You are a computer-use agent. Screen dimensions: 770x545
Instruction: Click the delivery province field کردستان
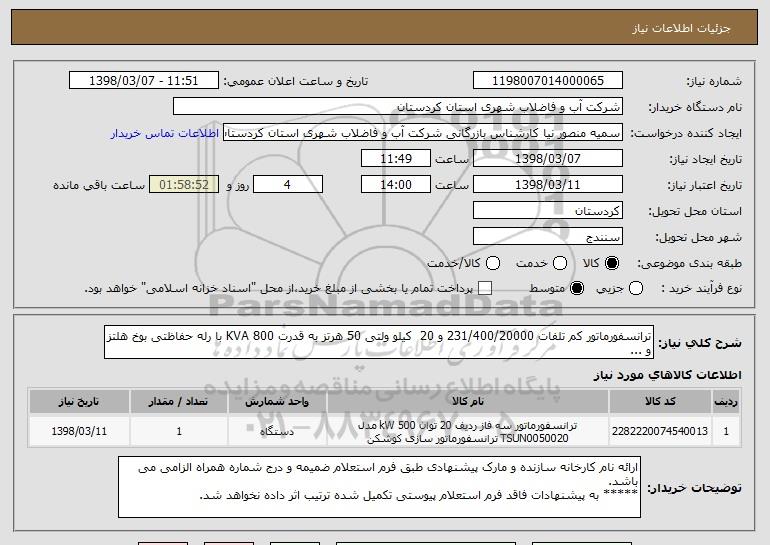(548, 211)
